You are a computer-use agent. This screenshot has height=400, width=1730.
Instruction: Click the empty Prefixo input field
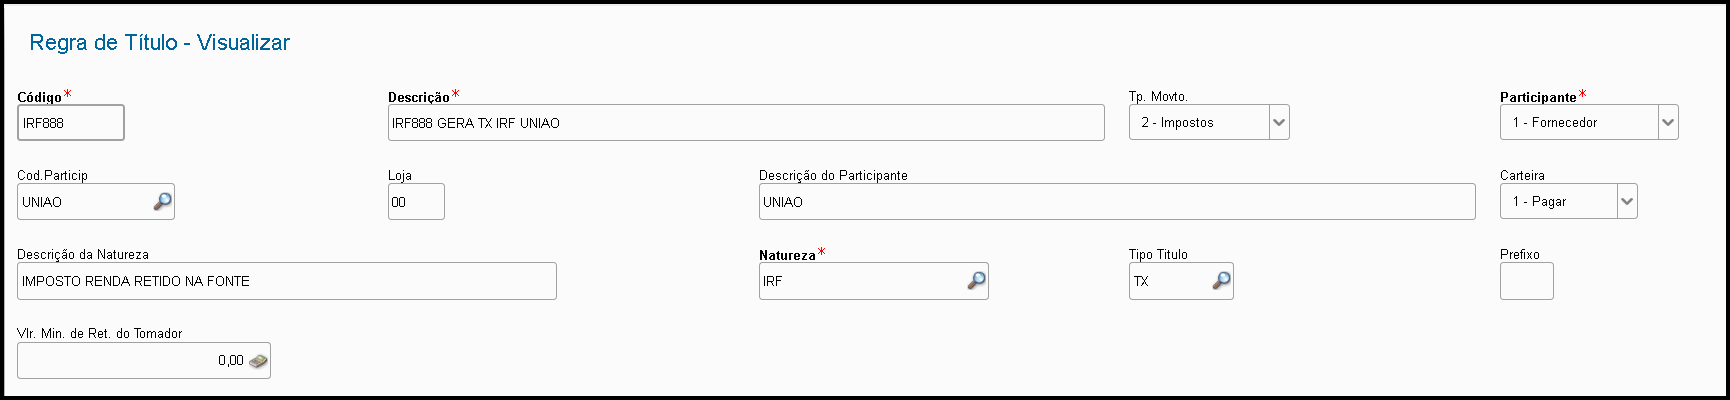coord(1526,281)
